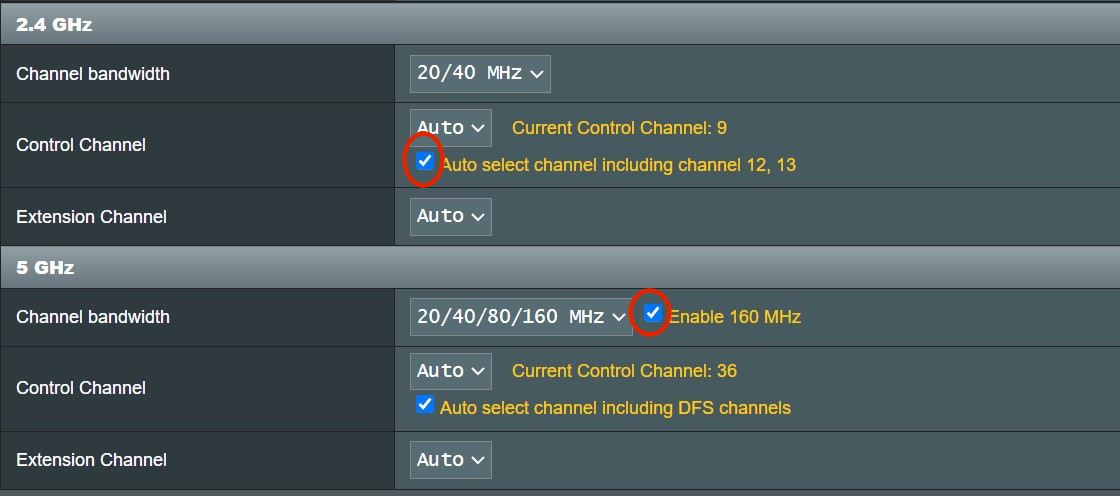Open the 20/40 MHz channel bandwidth dropdown
This screenshot has width=1120, height=496.
point(480,73)
